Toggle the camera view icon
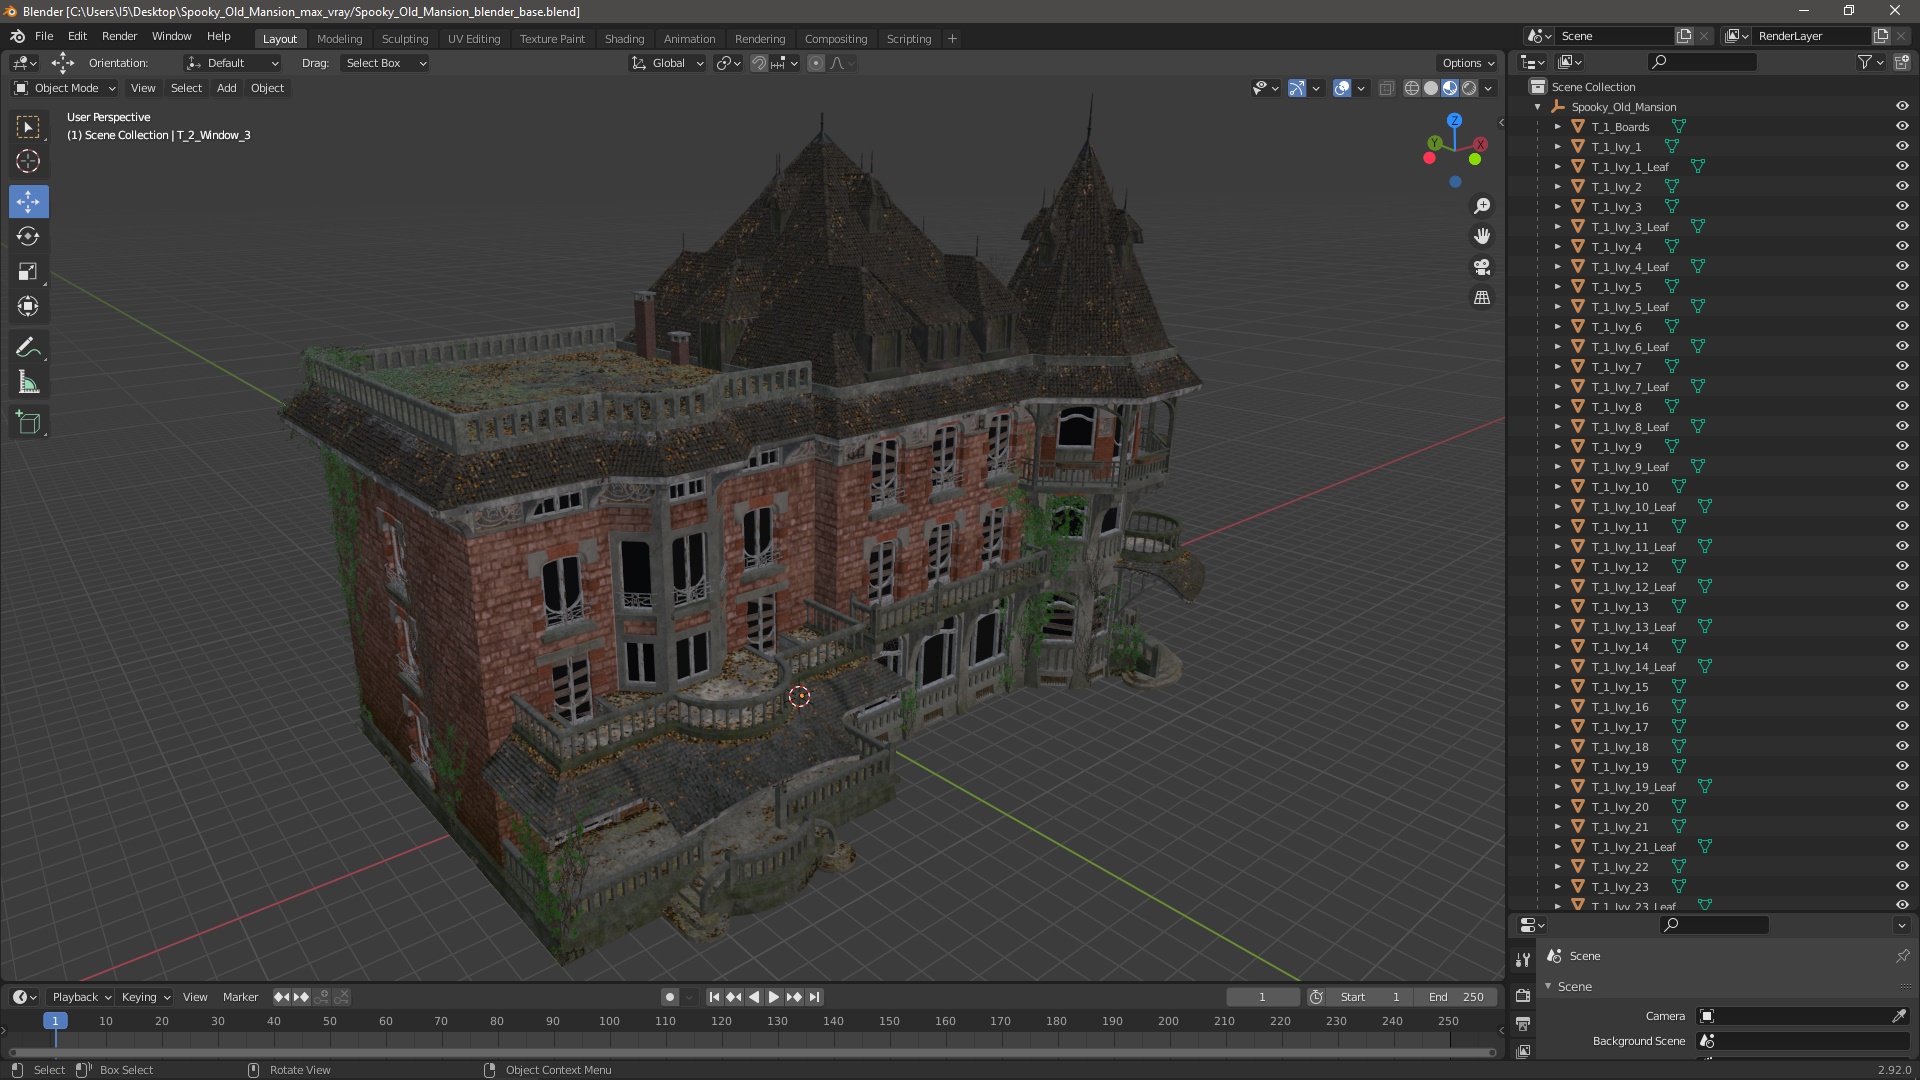 (x=1482, y=267)
